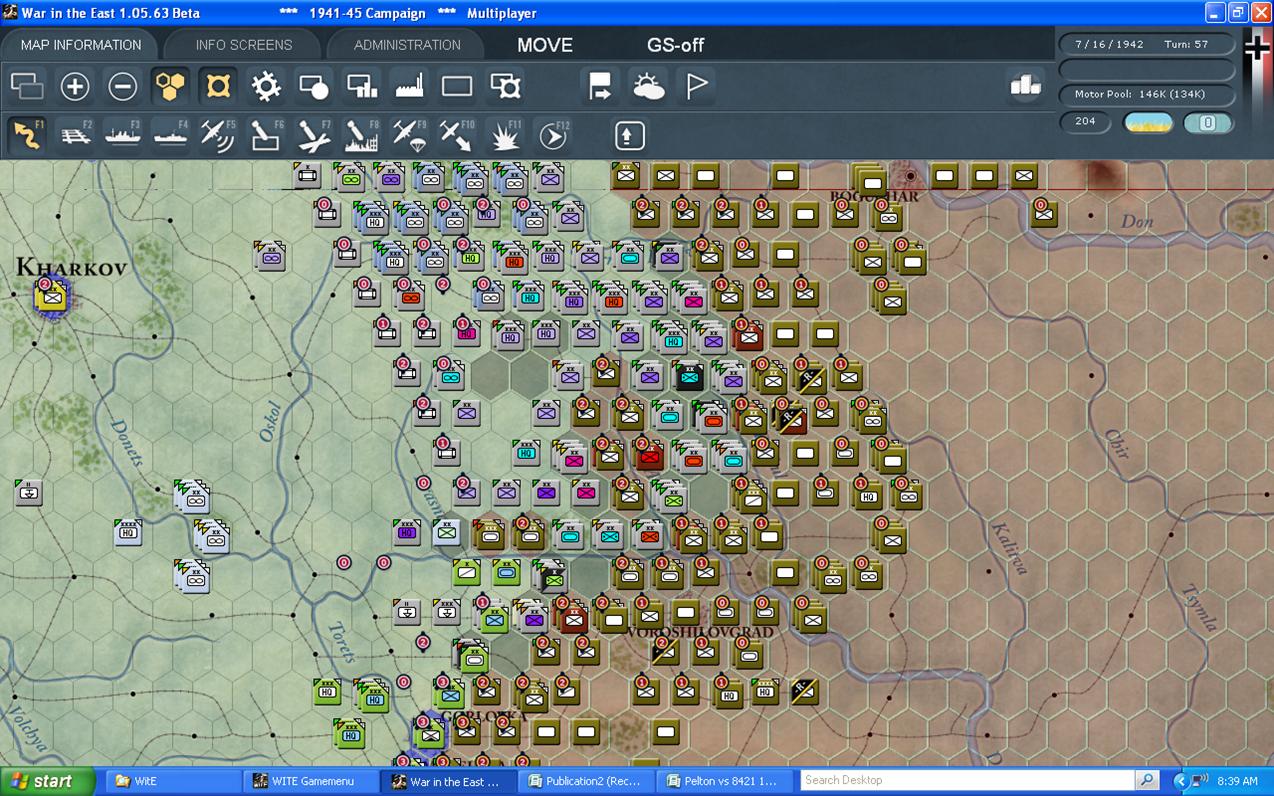1274x796 pixels.
Task: Toggle the highlighted square-ring map overlay icon
Action: click(218, 86)
